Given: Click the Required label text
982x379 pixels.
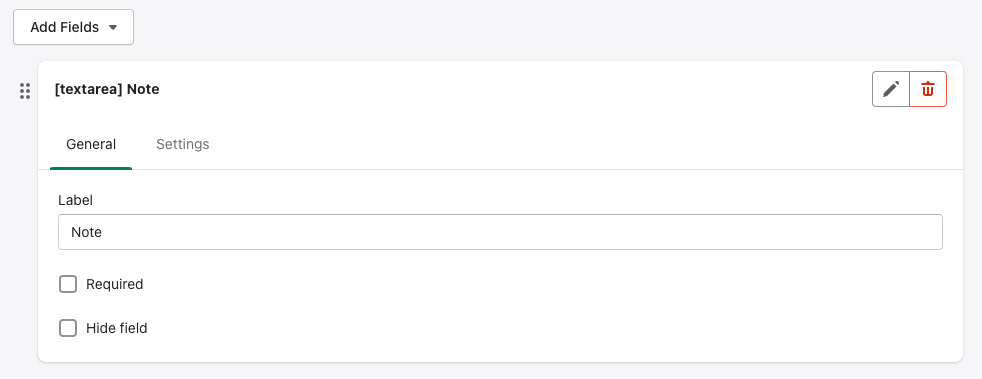Looking at the screenshot, I should click(115, 284).
